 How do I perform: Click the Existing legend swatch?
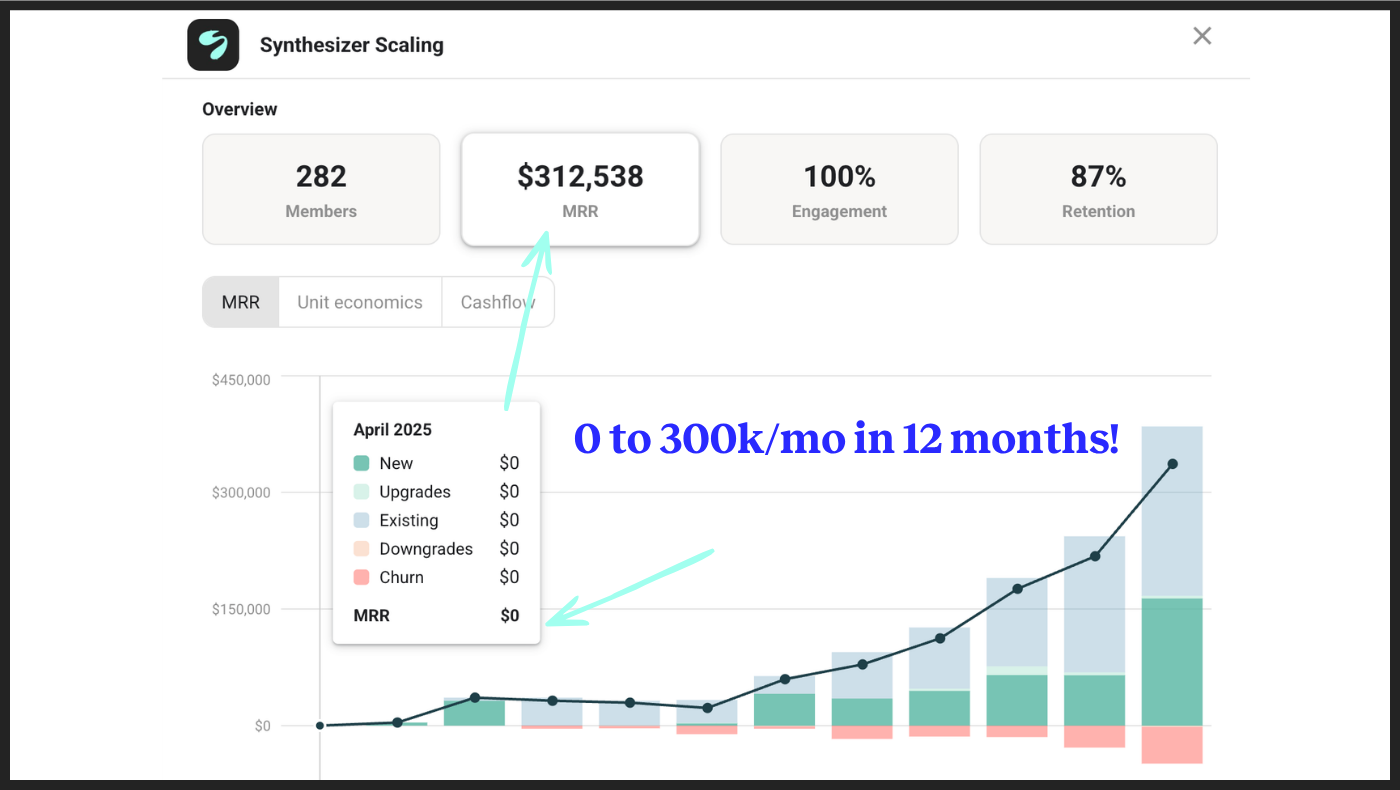pos(361,520)
